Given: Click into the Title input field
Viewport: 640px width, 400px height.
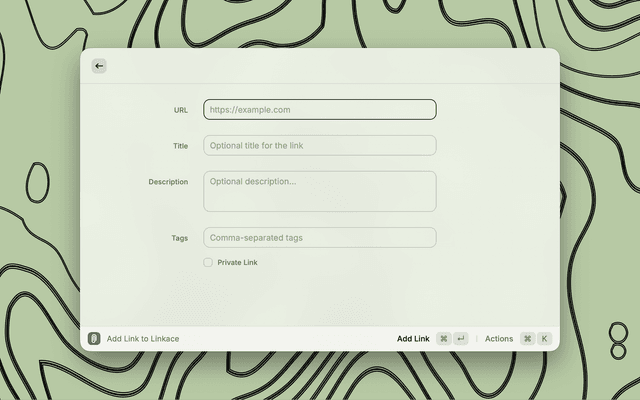Looking at the screenshot, I should click(320, 146).
